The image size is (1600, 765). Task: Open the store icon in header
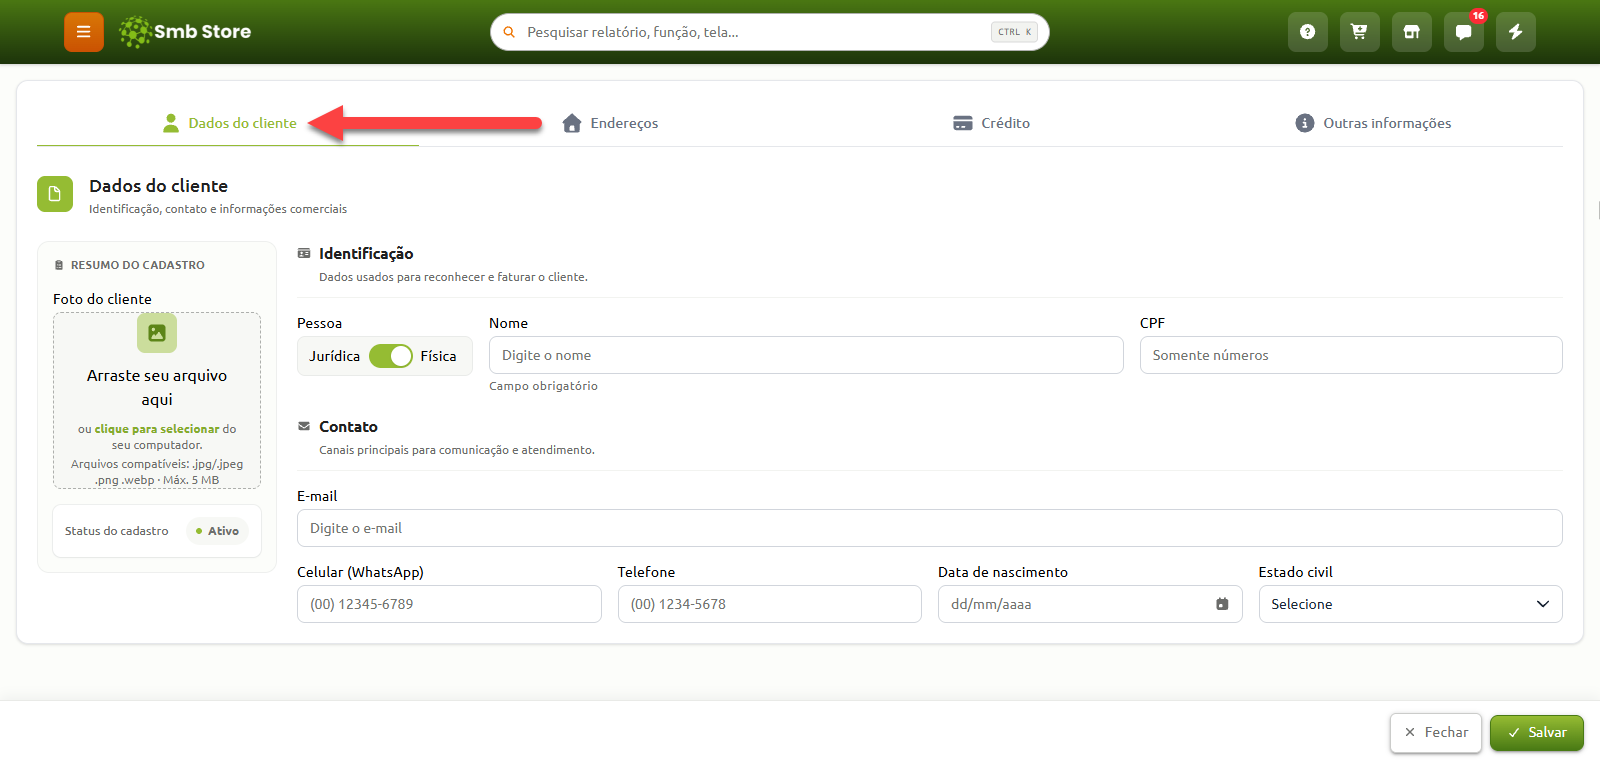(x=1411, y=32)
